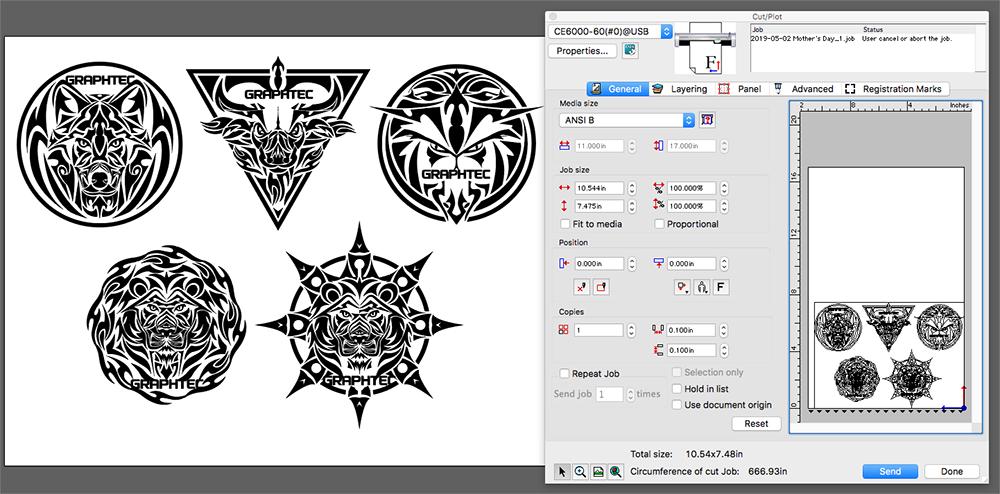Click the Reset button
The image size is (1000, 494).
[x=756, y=423]
